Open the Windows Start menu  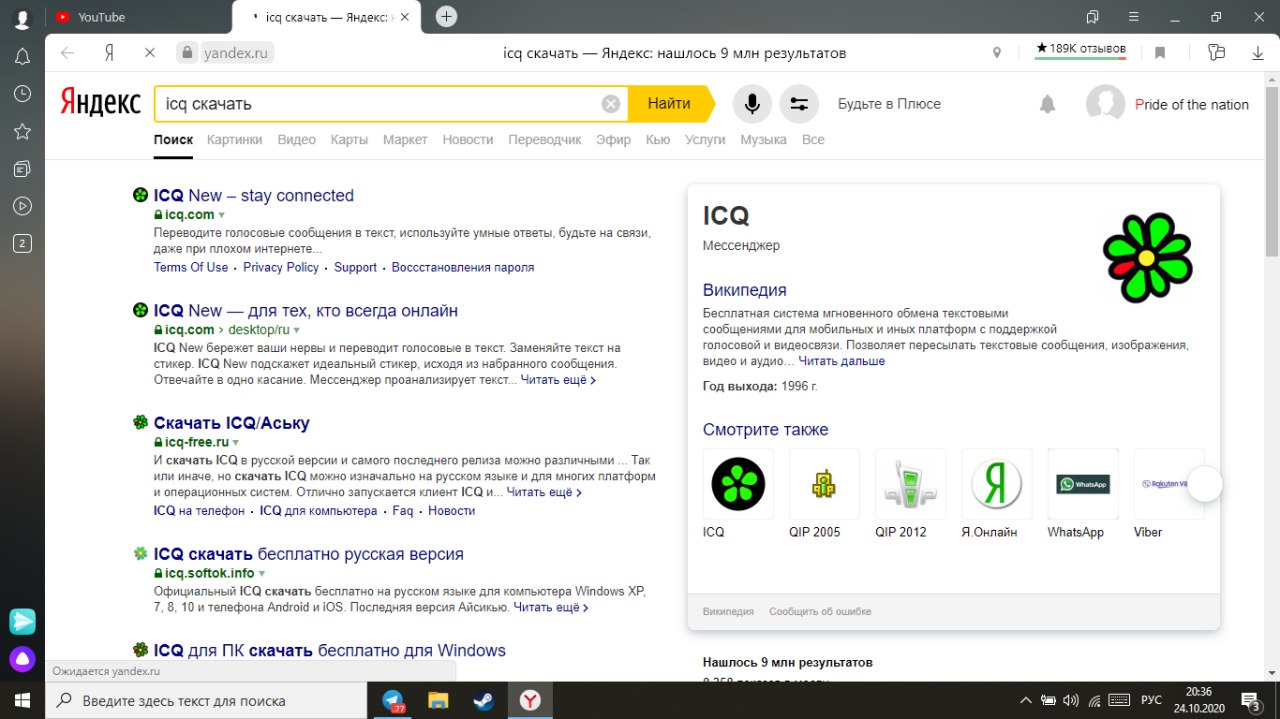pos(22,700)
